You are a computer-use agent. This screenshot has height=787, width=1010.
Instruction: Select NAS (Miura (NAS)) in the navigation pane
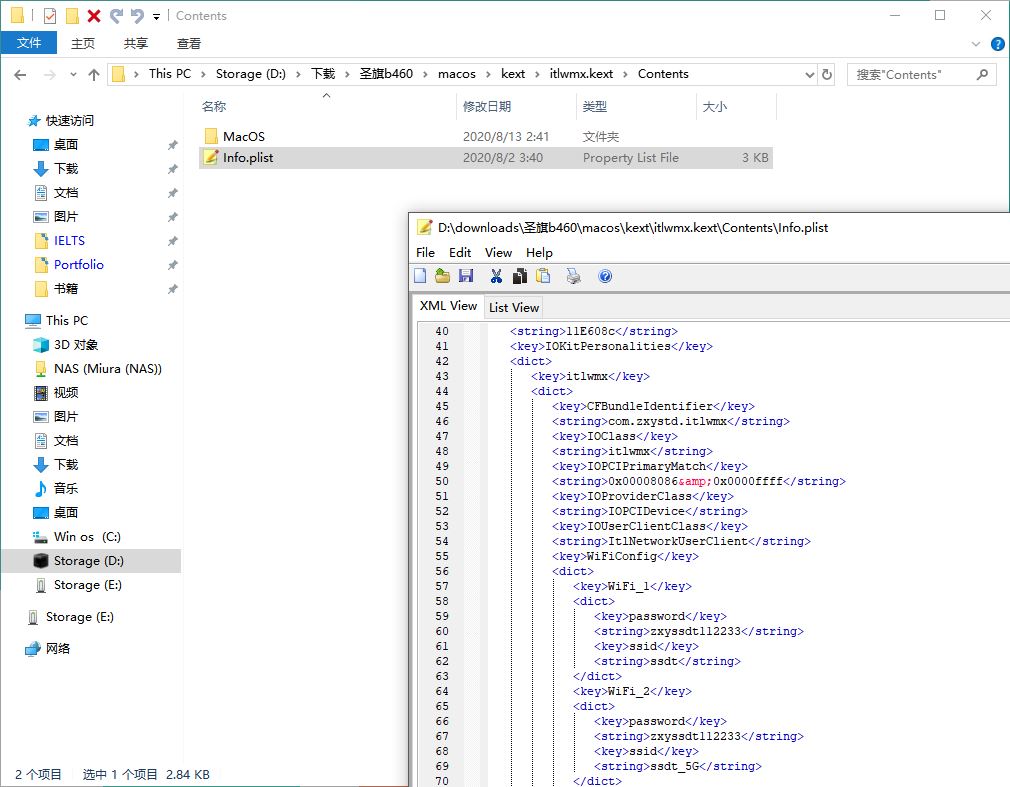pyautogui.click(x=107, y=368)
